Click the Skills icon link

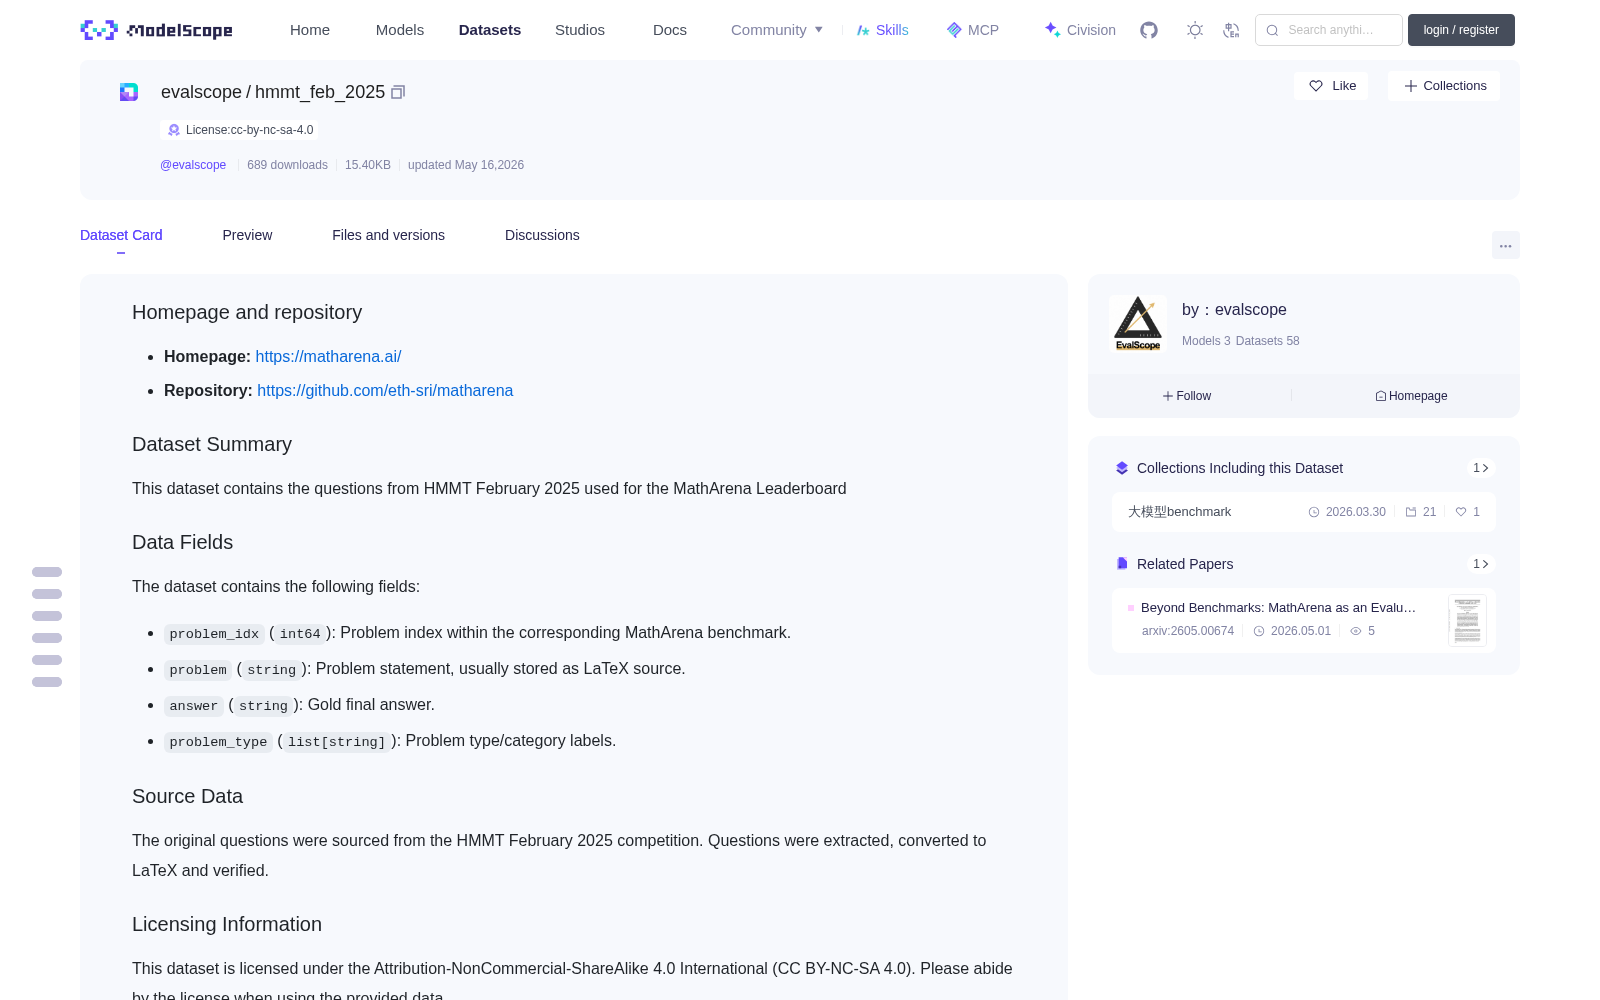882,30
